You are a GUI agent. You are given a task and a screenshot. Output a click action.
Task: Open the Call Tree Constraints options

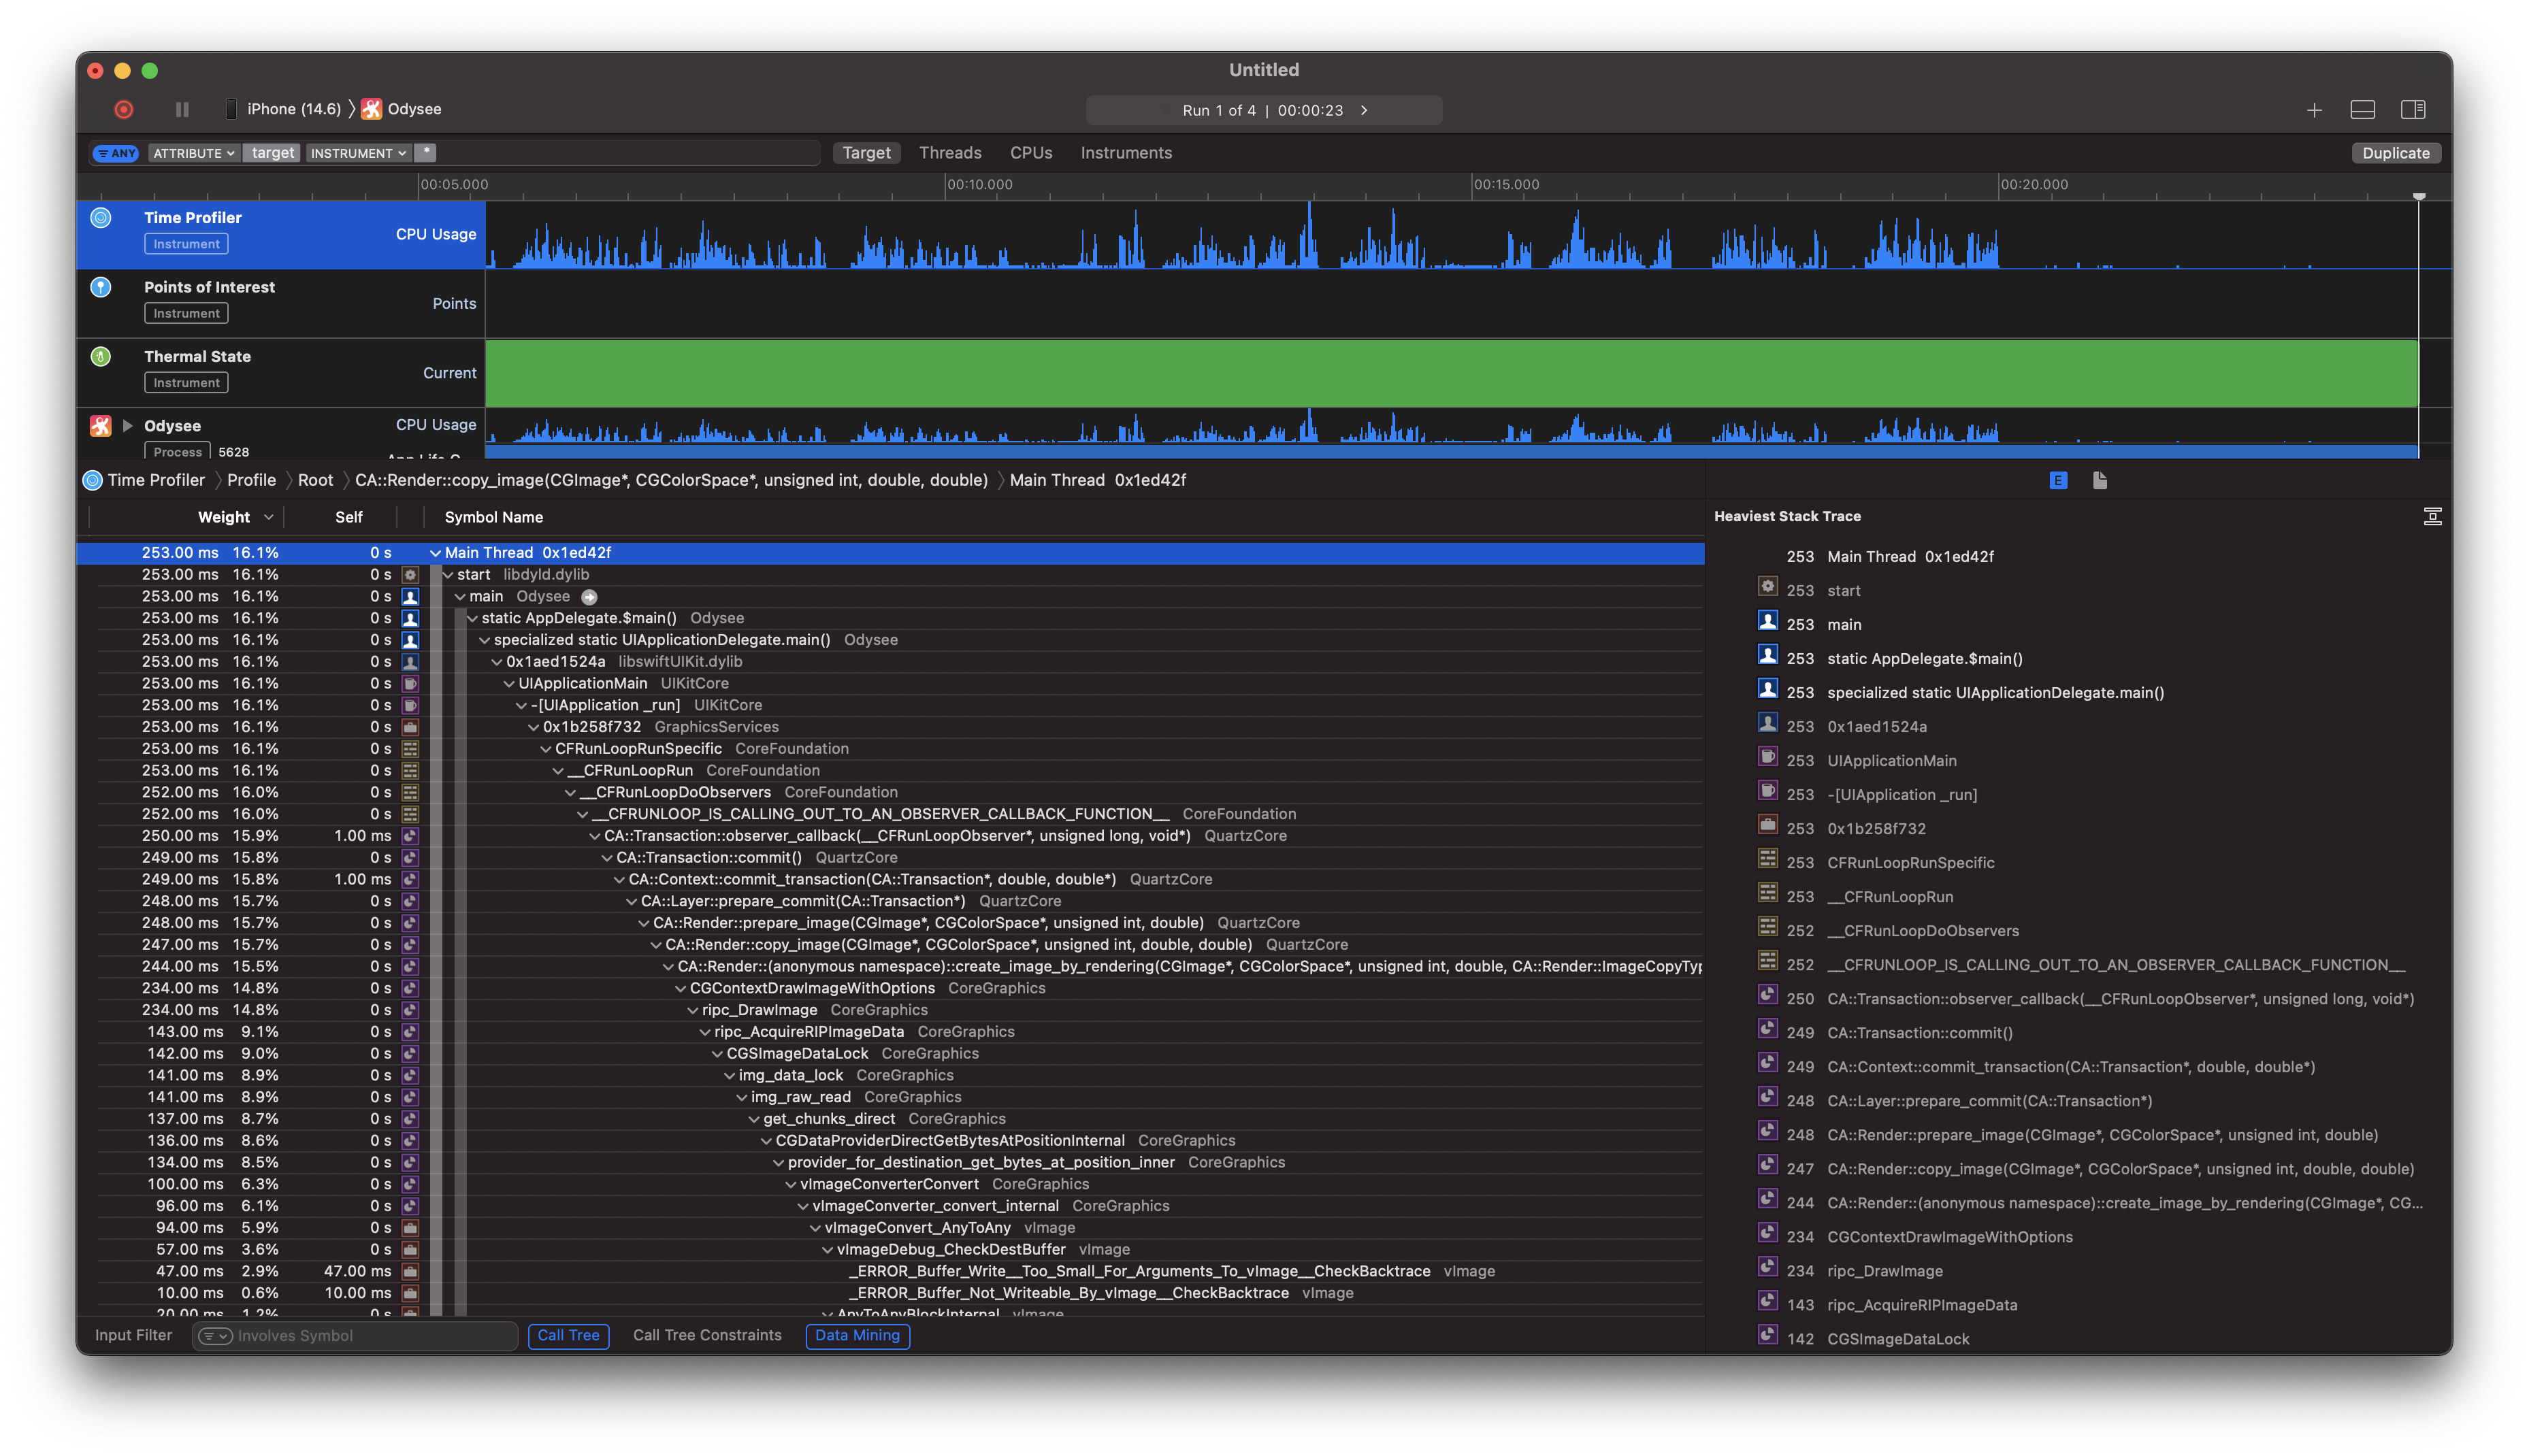pyautogui.click(x=707, y=1336)
